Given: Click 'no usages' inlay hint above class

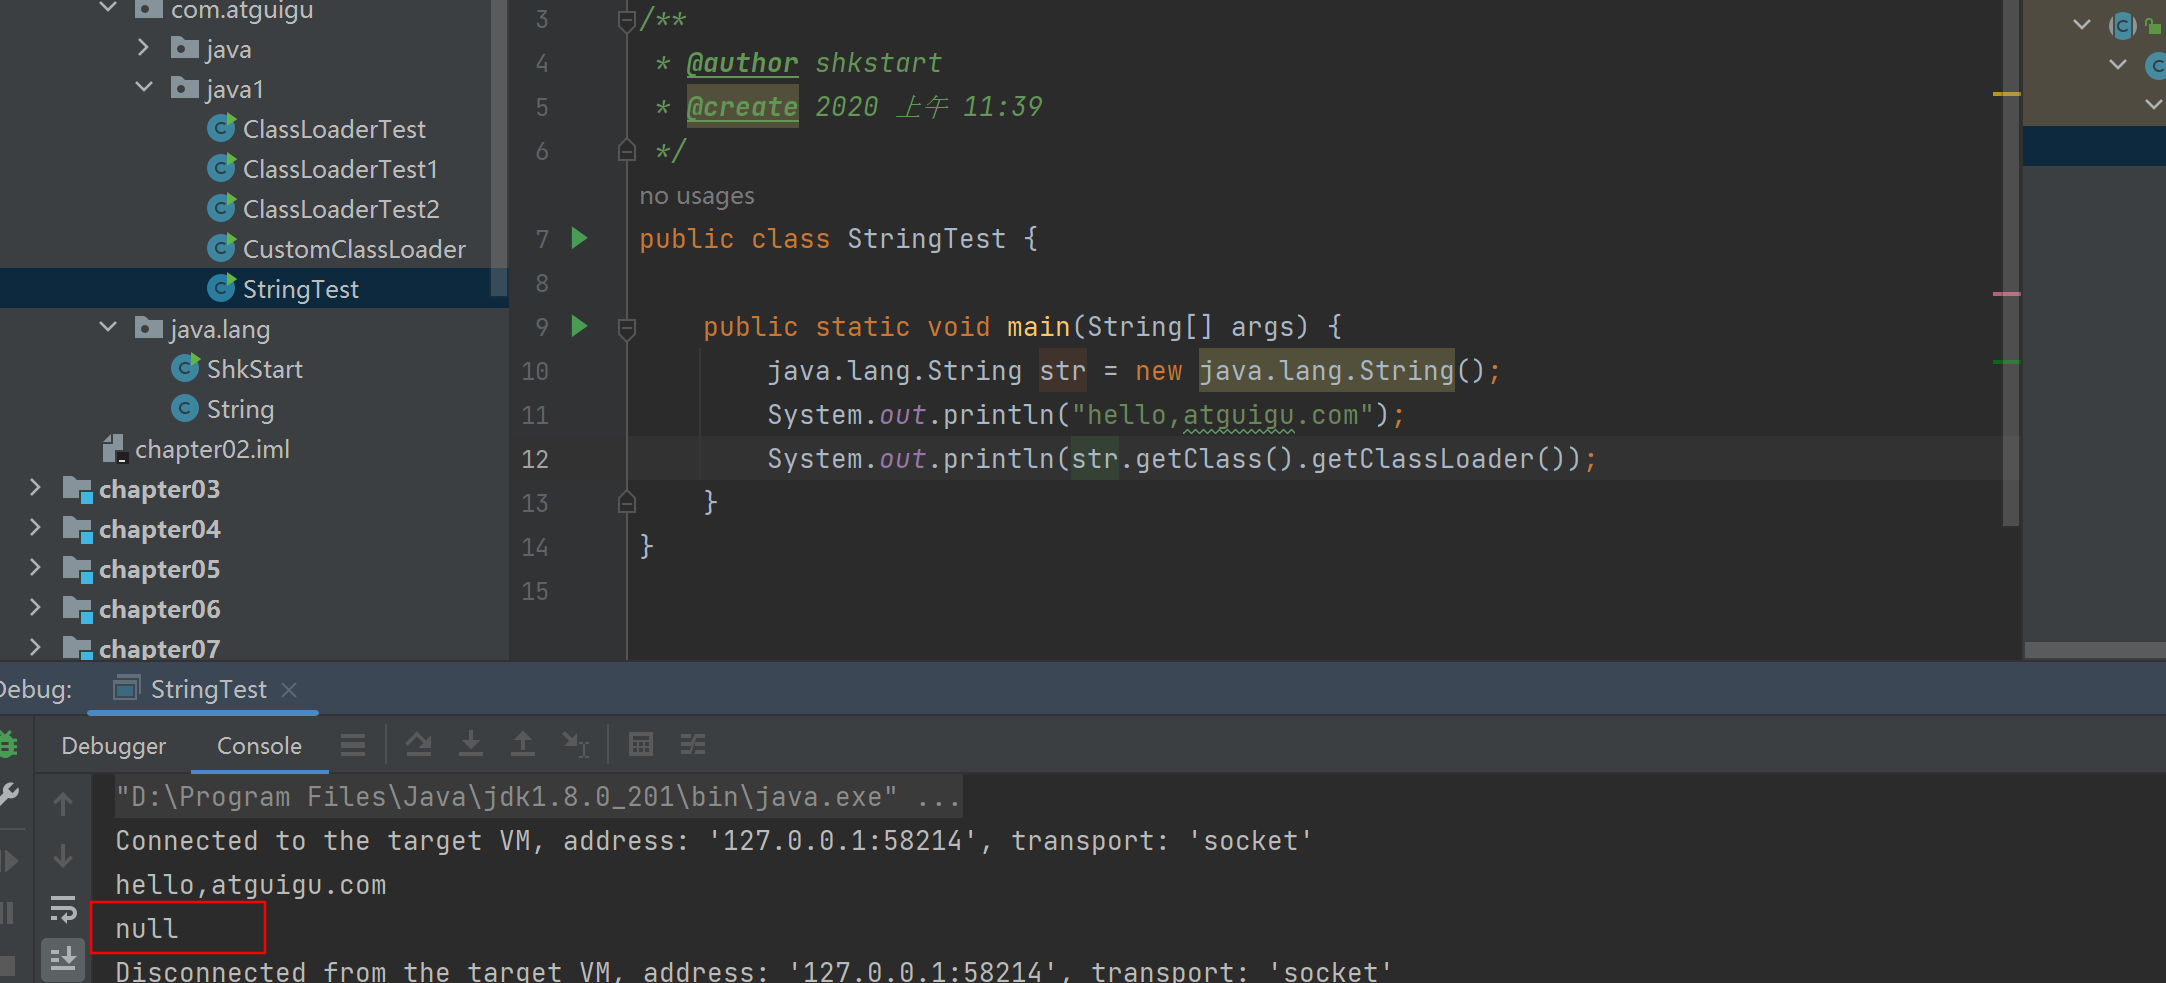Looking at the screenshot, I should pos(697,196).
